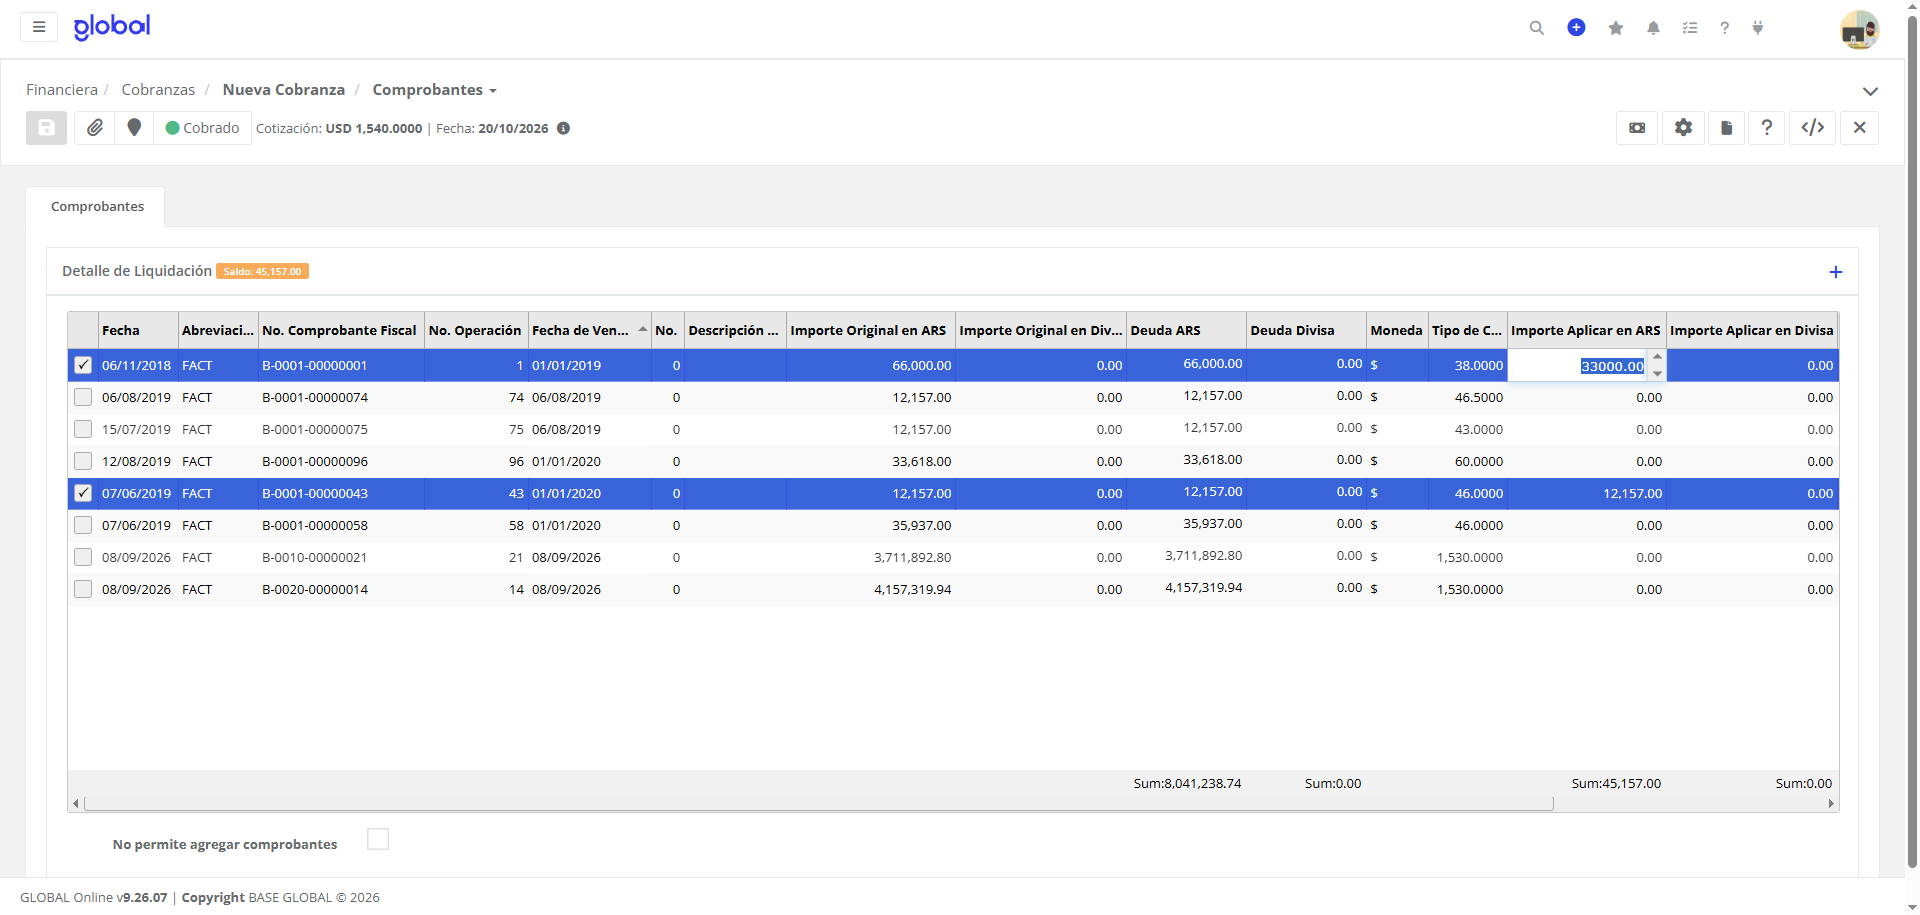Sort by Fecha de Ven... column

click(x=589, y=330)
